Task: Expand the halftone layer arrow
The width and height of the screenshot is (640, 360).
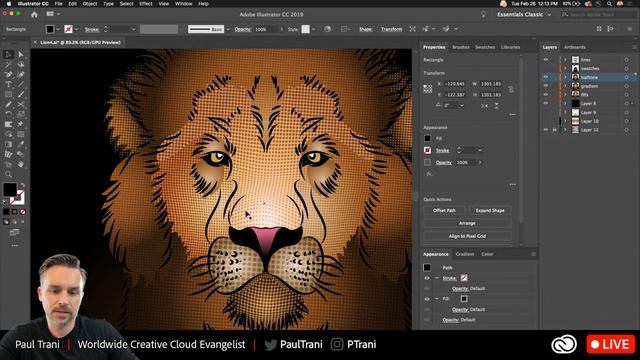Action: [566, 77]
